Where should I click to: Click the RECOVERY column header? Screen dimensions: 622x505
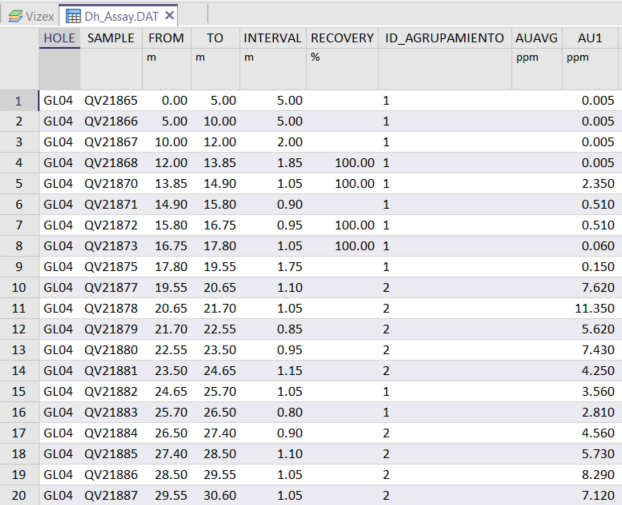341,38
